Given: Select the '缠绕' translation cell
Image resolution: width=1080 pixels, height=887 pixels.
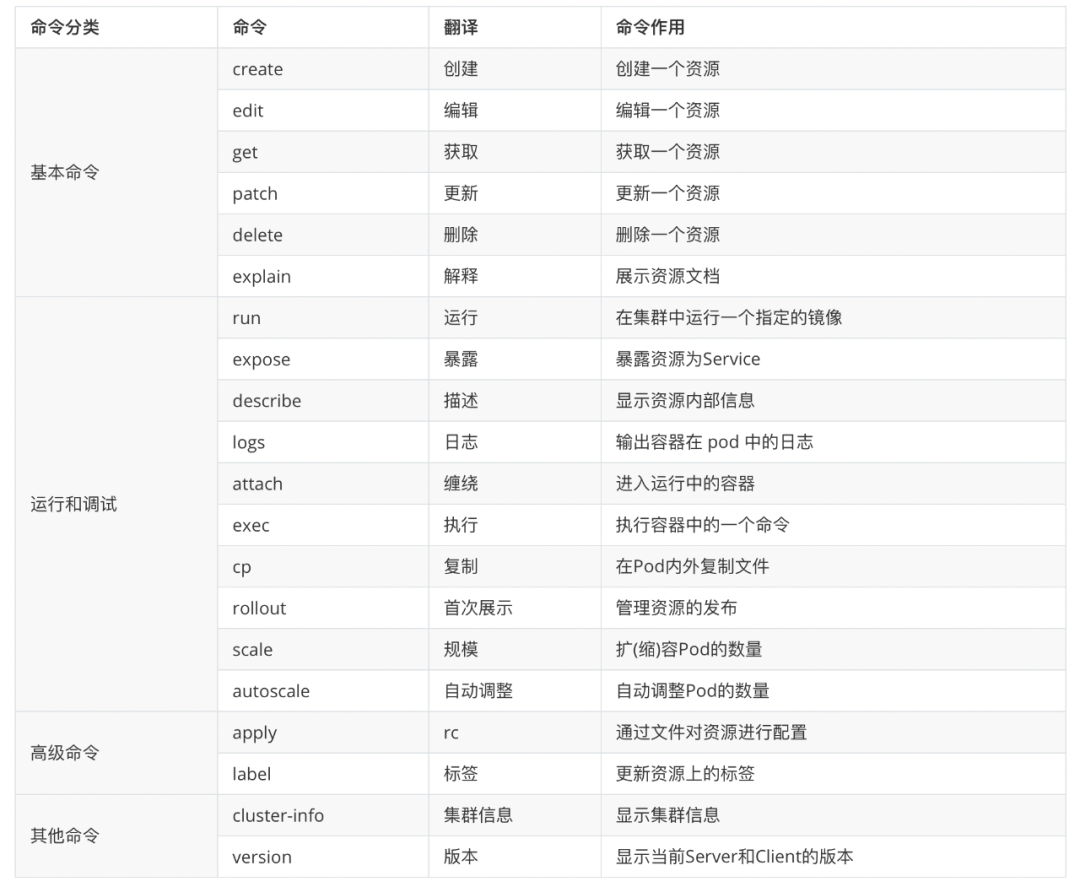Looking at the screenshot, I should click(x=515, y=483).
